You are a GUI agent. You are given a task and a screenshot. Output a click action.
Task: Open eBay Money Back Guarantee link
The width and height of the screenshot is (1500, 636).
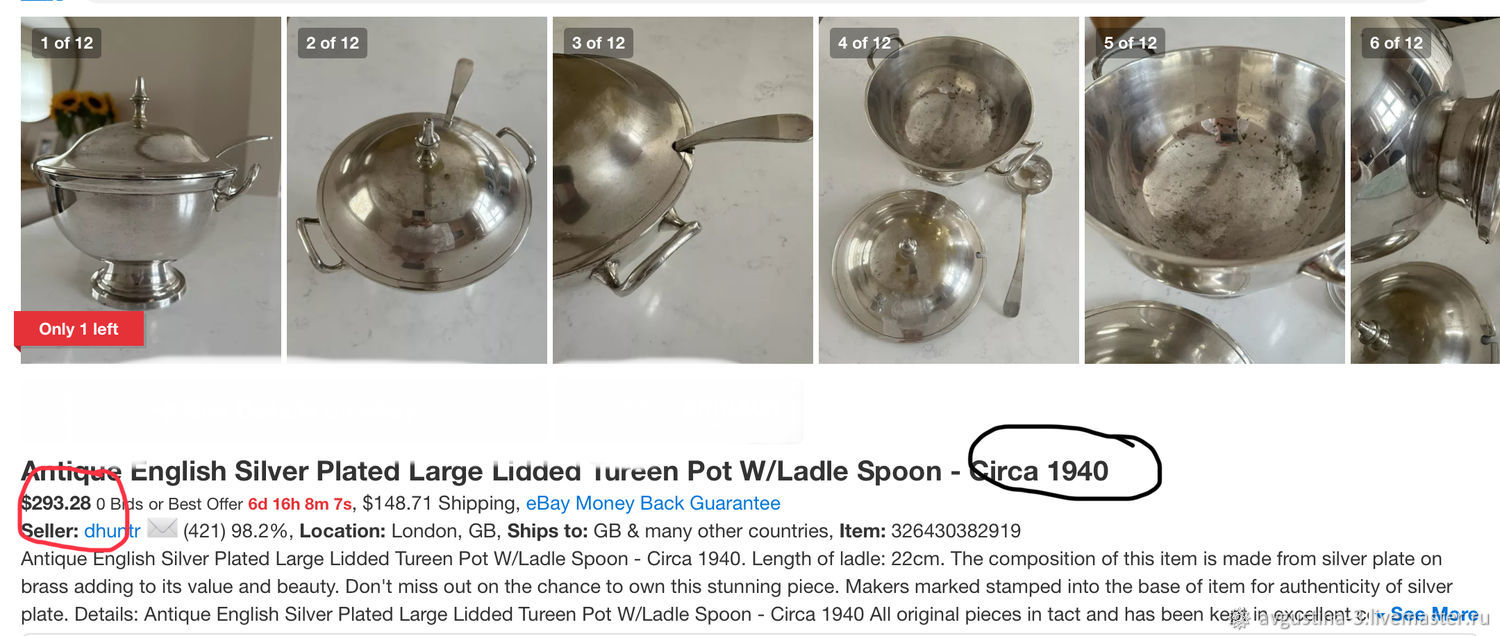point(653,503)
